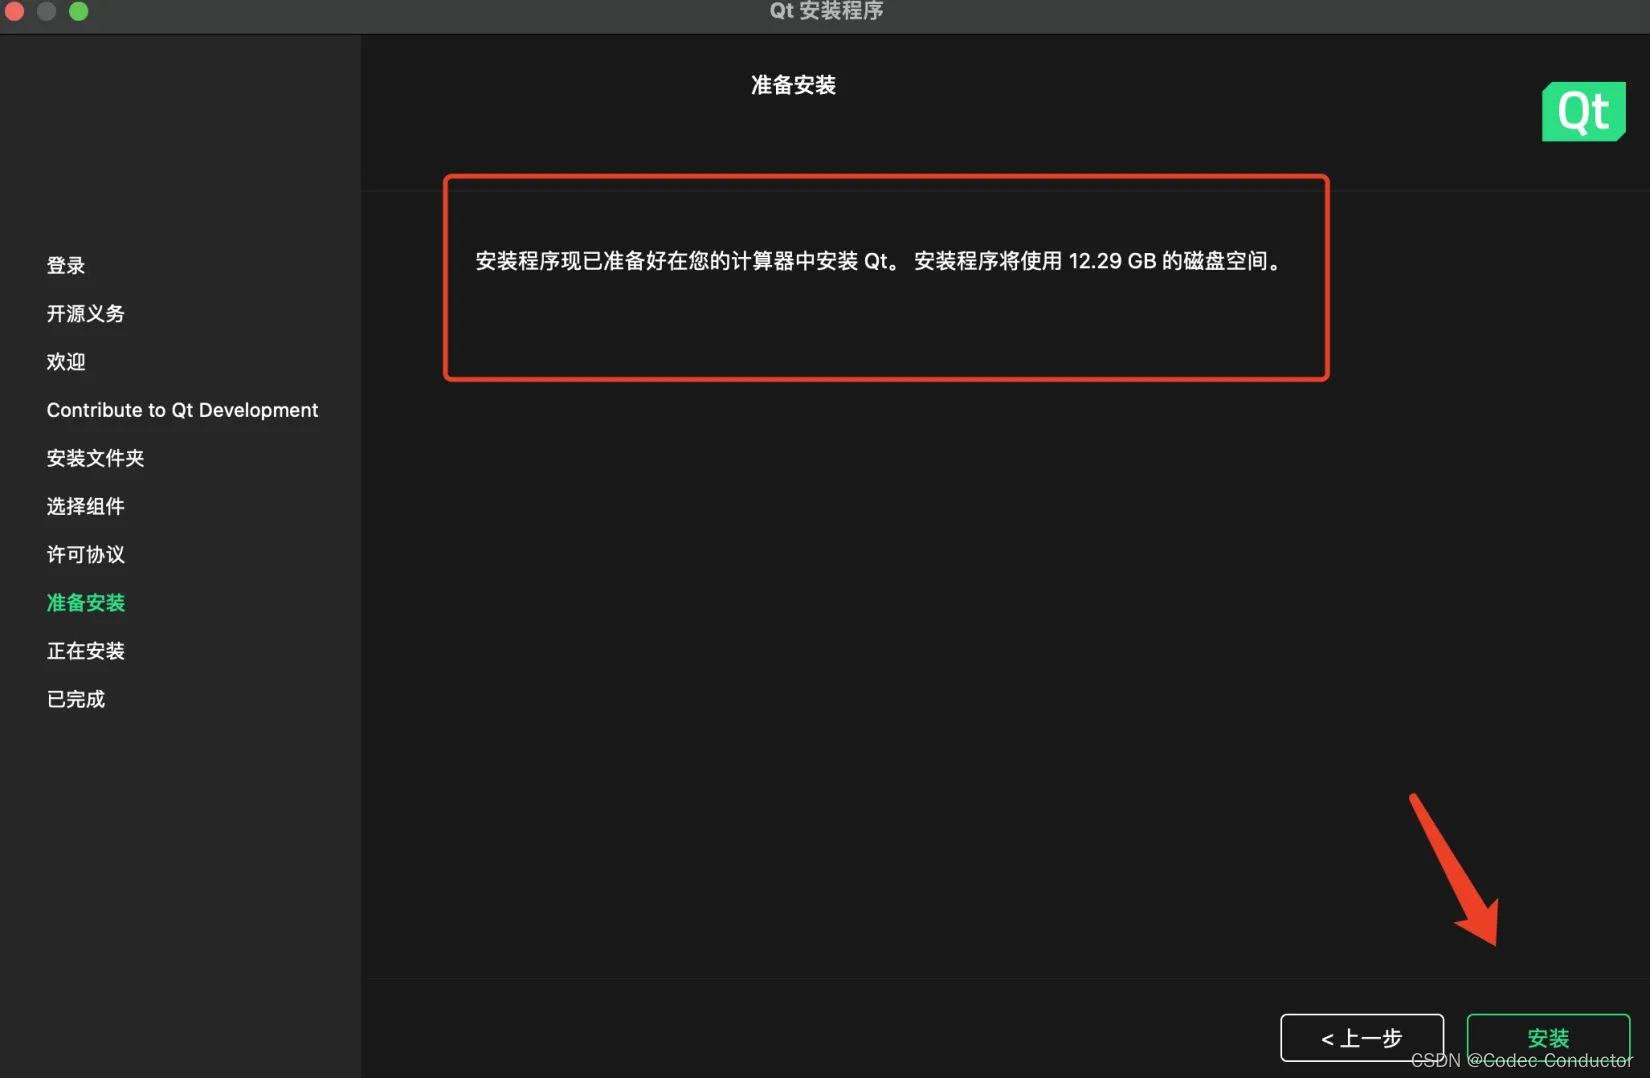The width and height of the screenshot is (1650, 1078).
Task: Select the 开源义务 step in sidebar
Action: pos(85,313)
